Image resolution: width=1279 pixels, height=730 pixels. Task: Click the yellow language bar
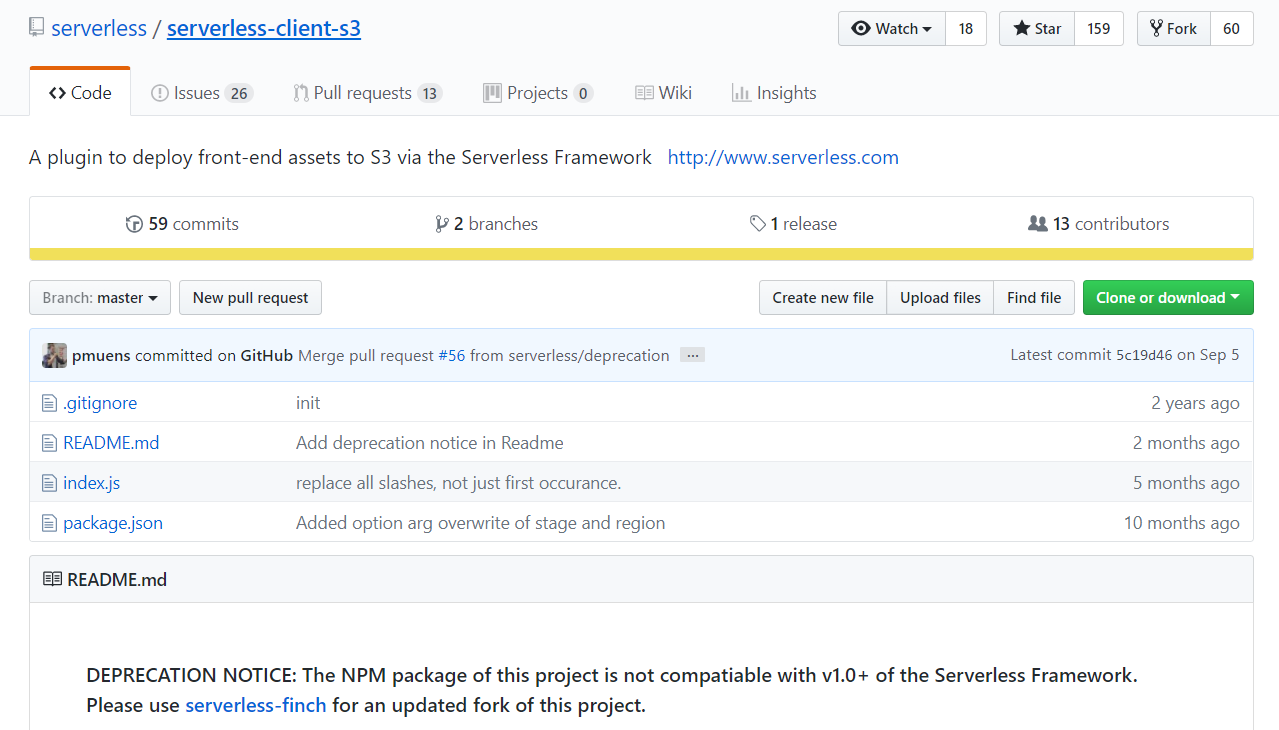coord(641,254)
